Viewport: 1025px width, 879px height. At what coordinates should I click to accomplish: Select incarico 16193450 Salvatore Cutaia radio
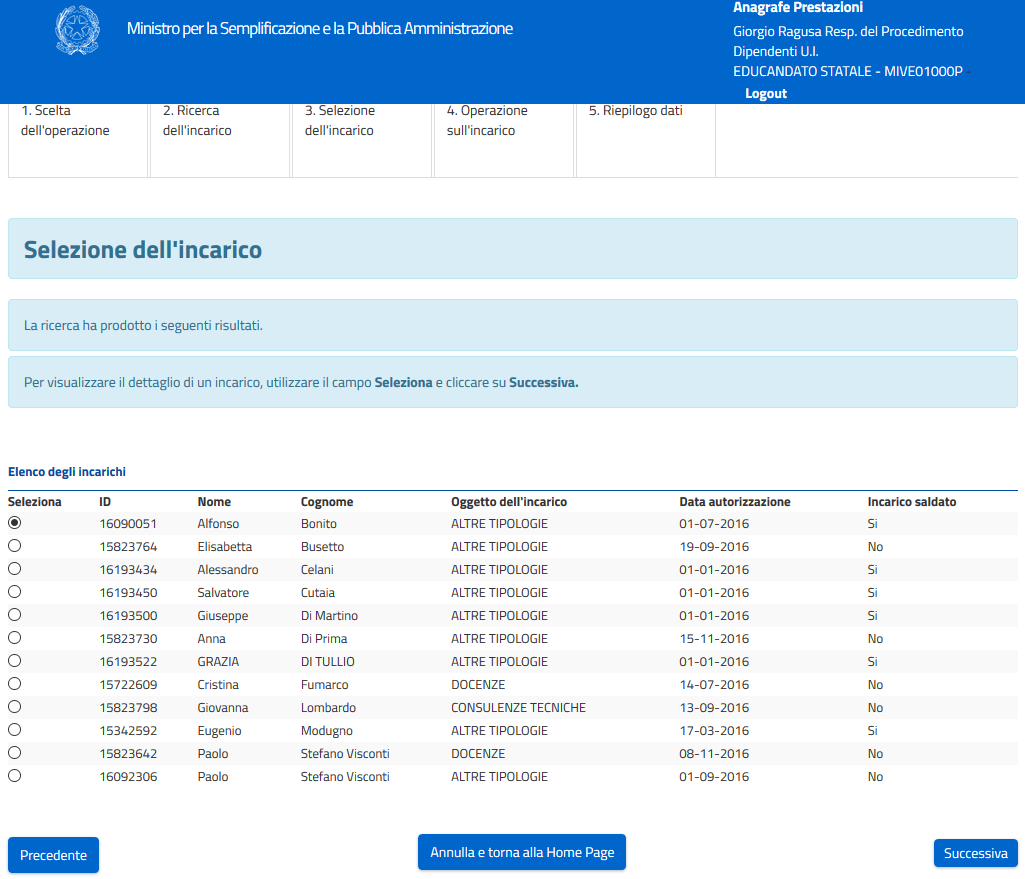point(15,592)
